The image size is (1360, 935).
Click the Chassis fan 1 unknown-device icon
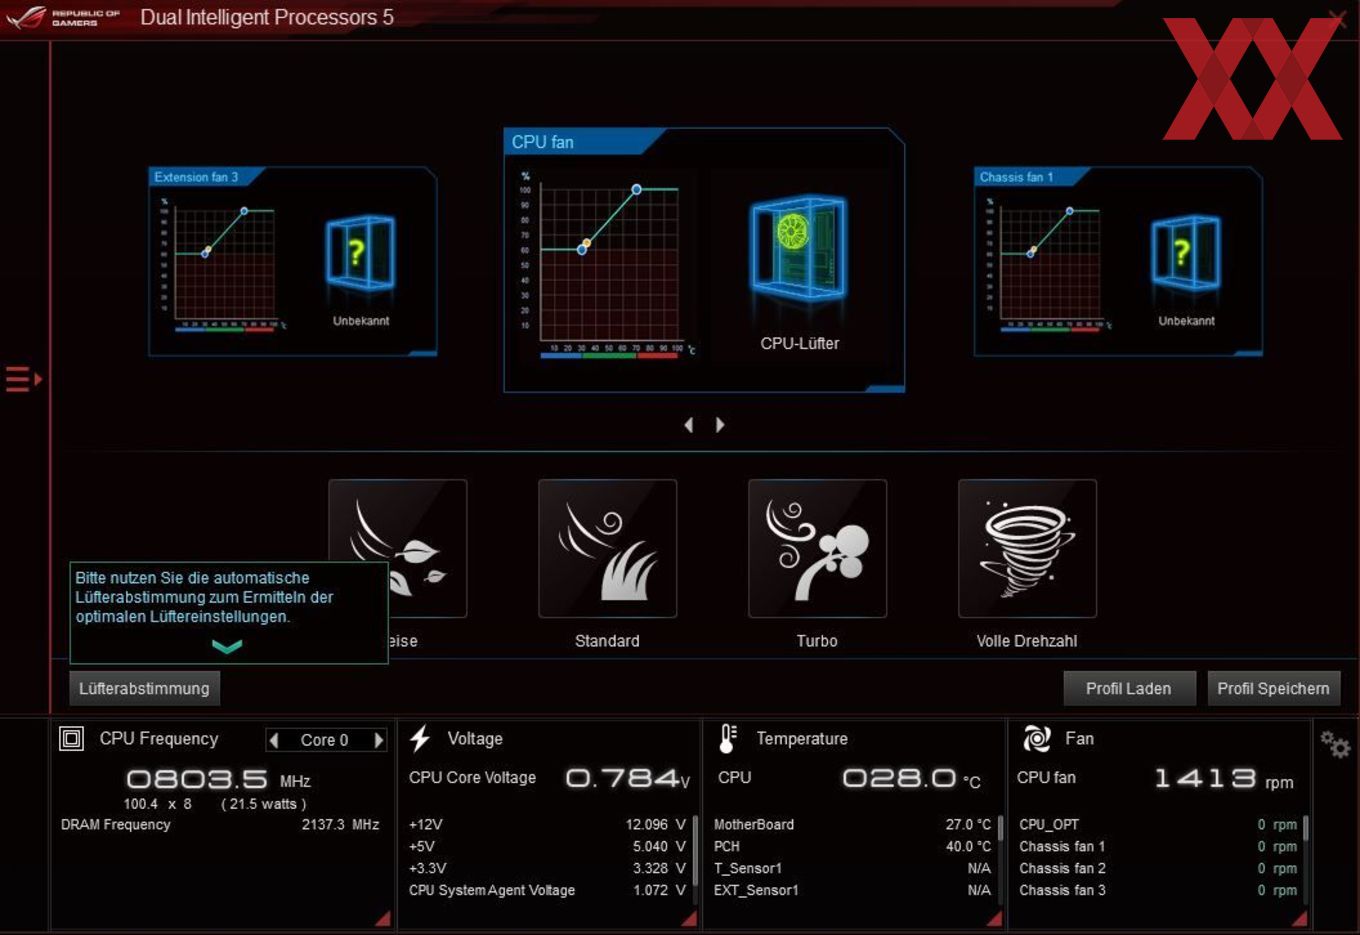click(x=1186, y=252)
